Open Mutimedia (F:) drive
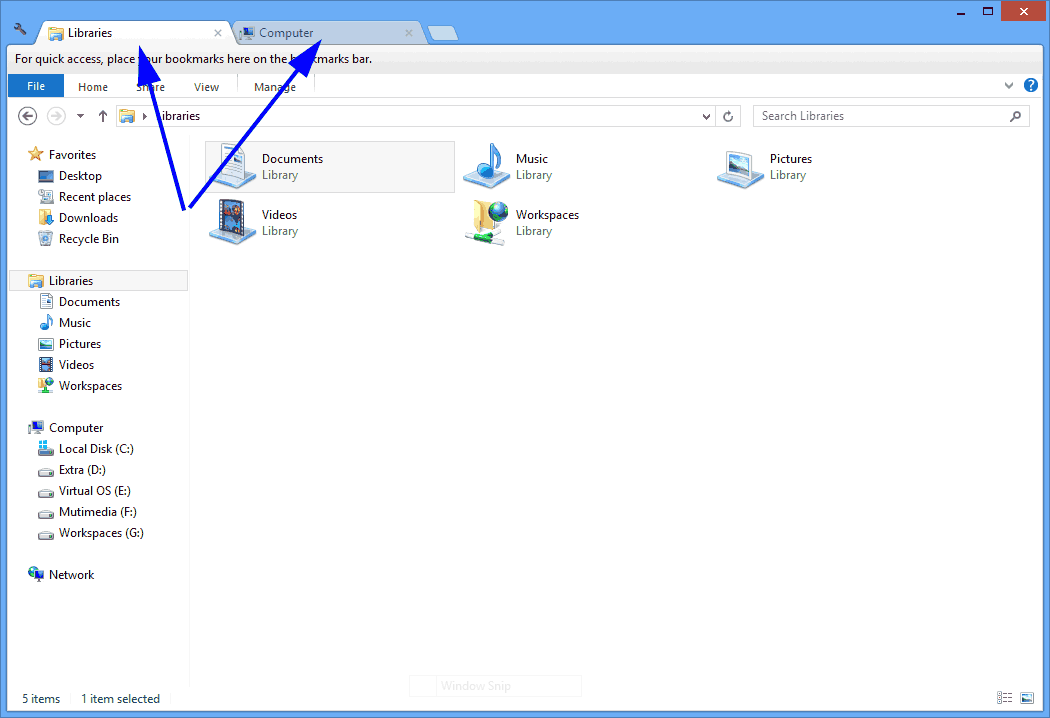Screen dimensions: 1050x718 click(x=97, y=512)
